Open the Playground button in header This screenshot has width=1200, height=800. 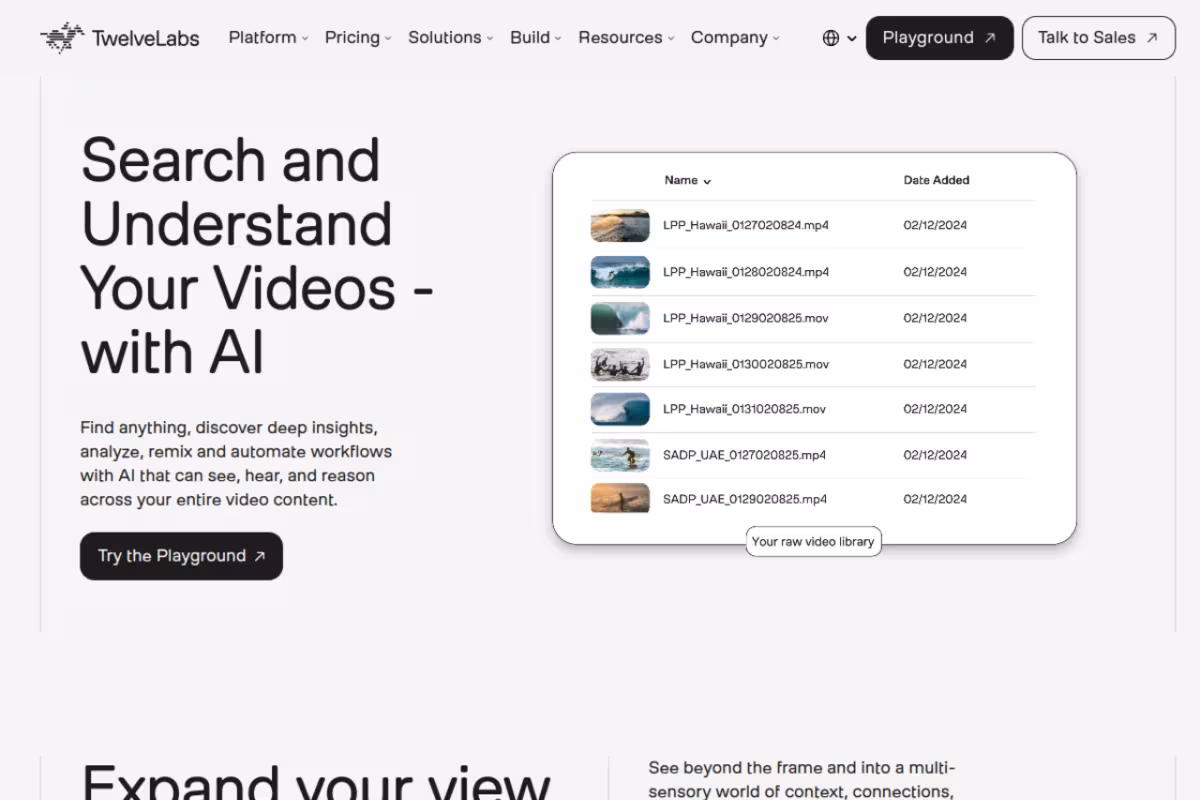pyautogui.click(x=939, y=38)
